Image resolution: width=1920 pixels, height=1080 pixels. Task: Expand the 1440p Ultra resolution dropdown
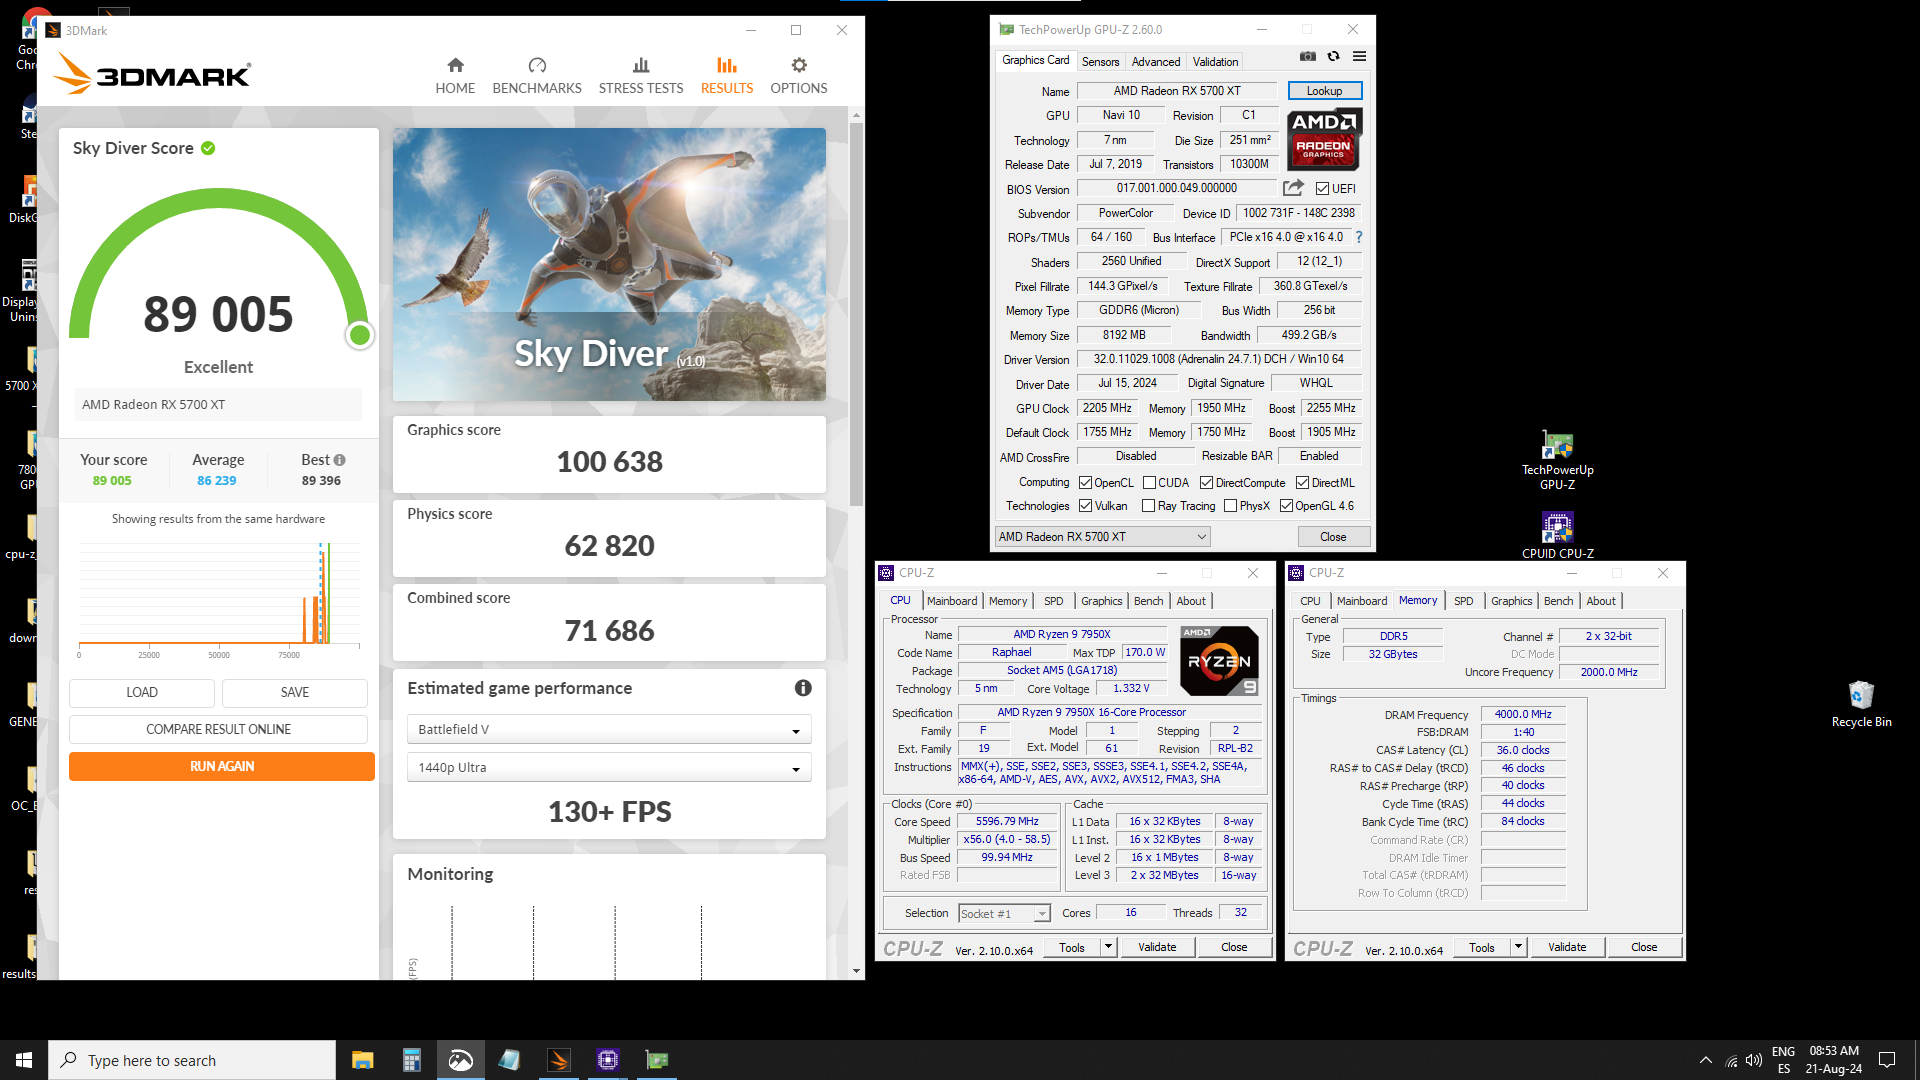point(609,768)
